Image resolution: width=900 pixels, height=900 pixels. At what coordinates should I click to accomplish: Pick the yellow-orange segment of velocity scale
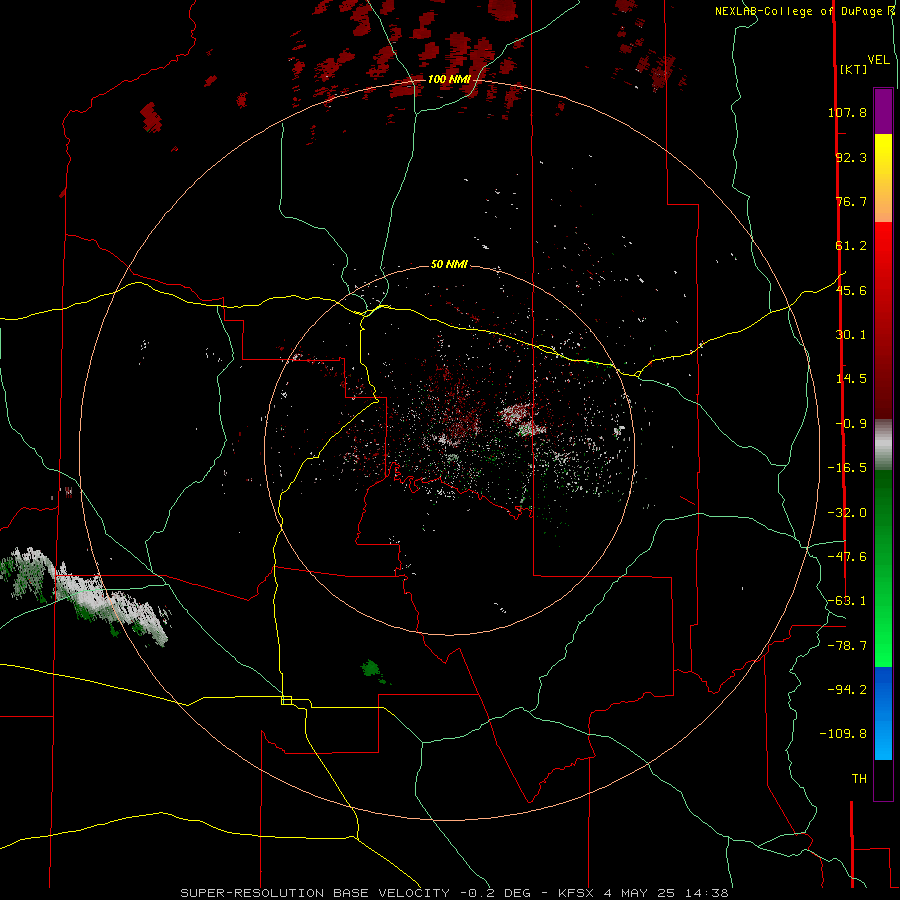tap(883, 178)
